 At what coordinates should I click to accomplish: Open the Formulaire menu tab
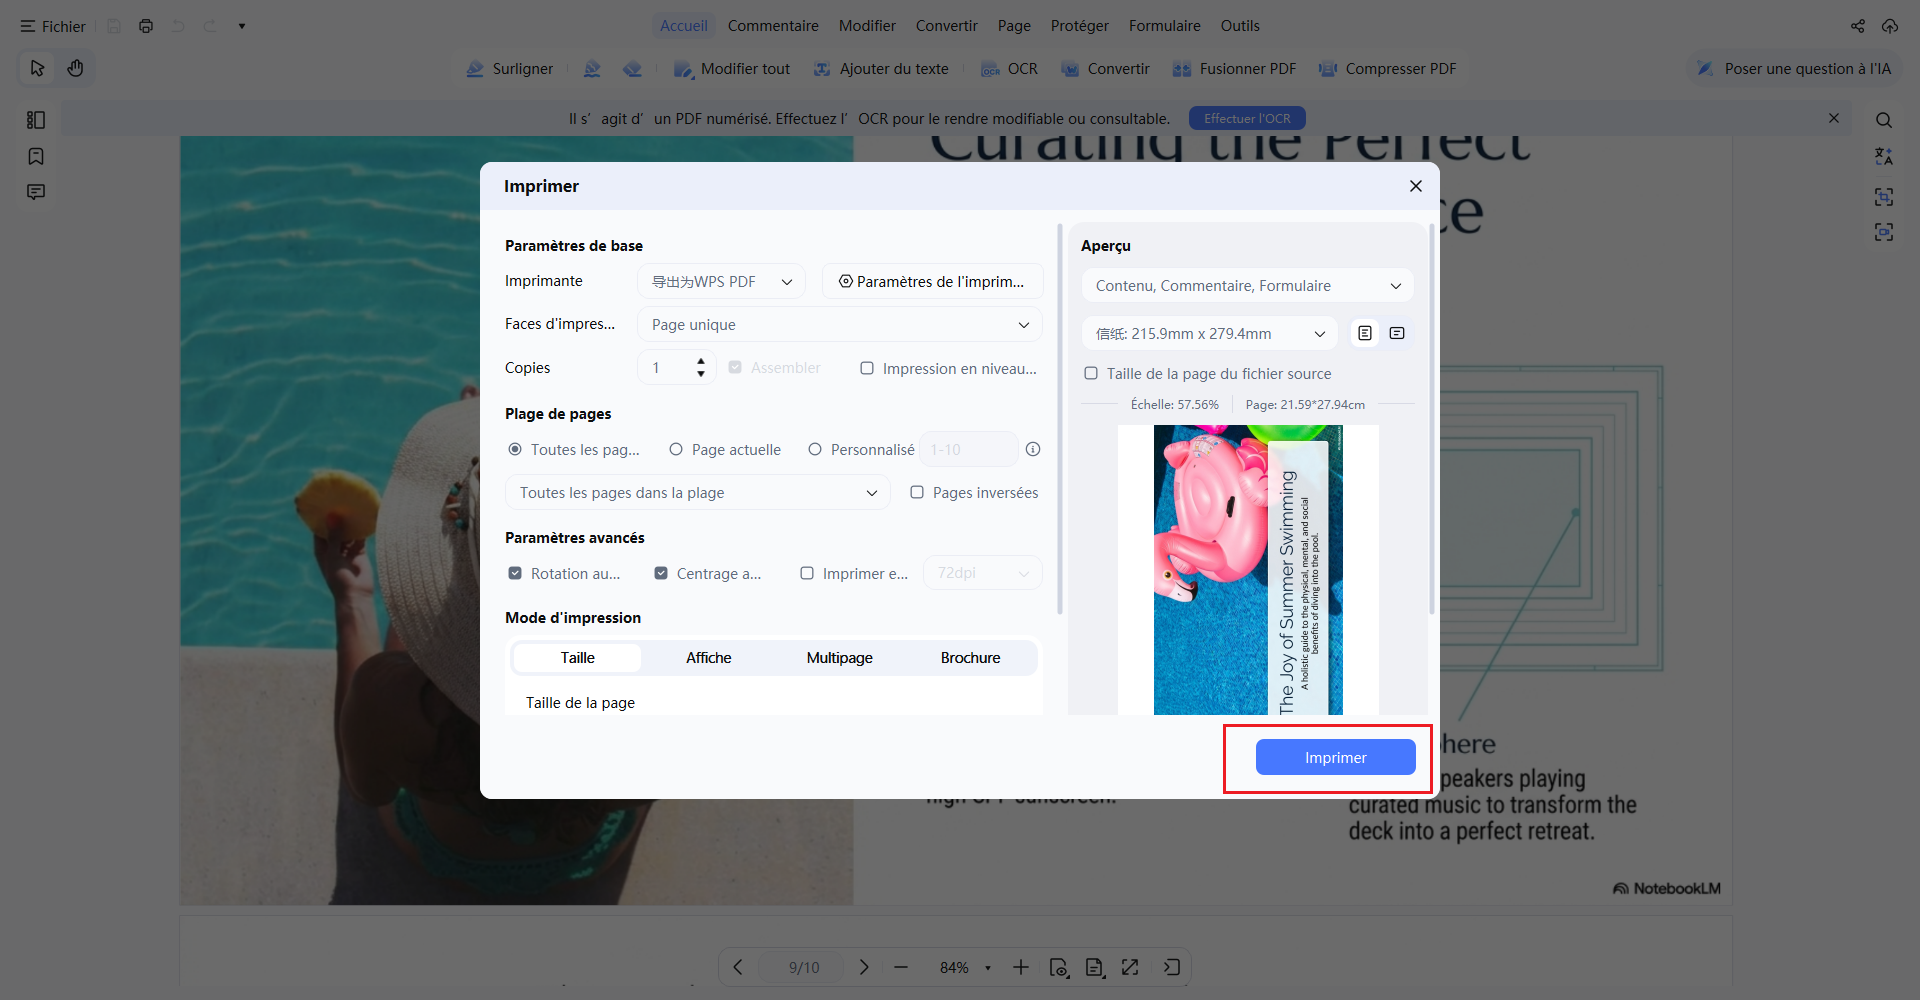click(x=1164, y=26)
